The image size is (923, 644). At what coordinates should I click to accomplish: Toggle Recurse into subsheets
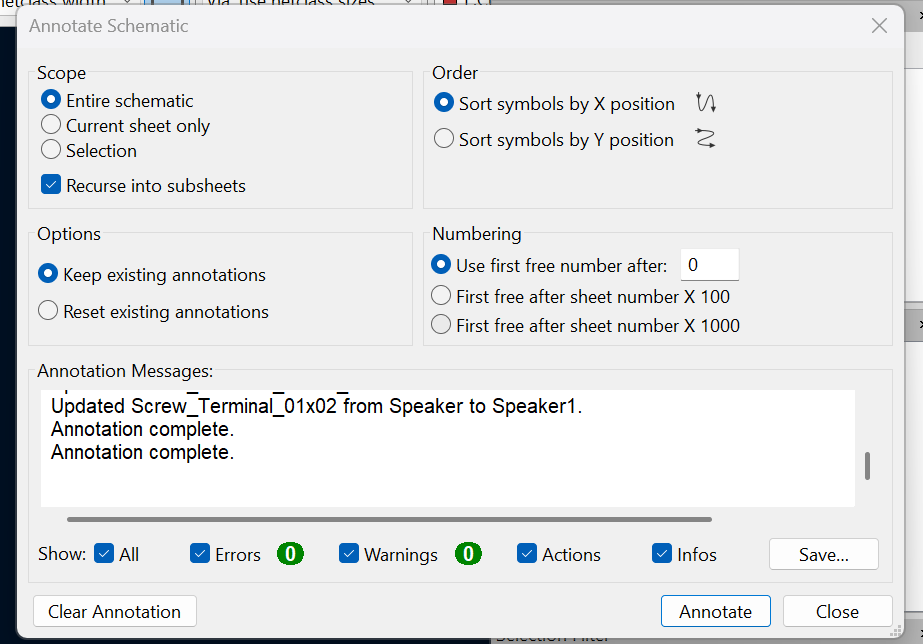pyautogui.click(x=50, y=185)
